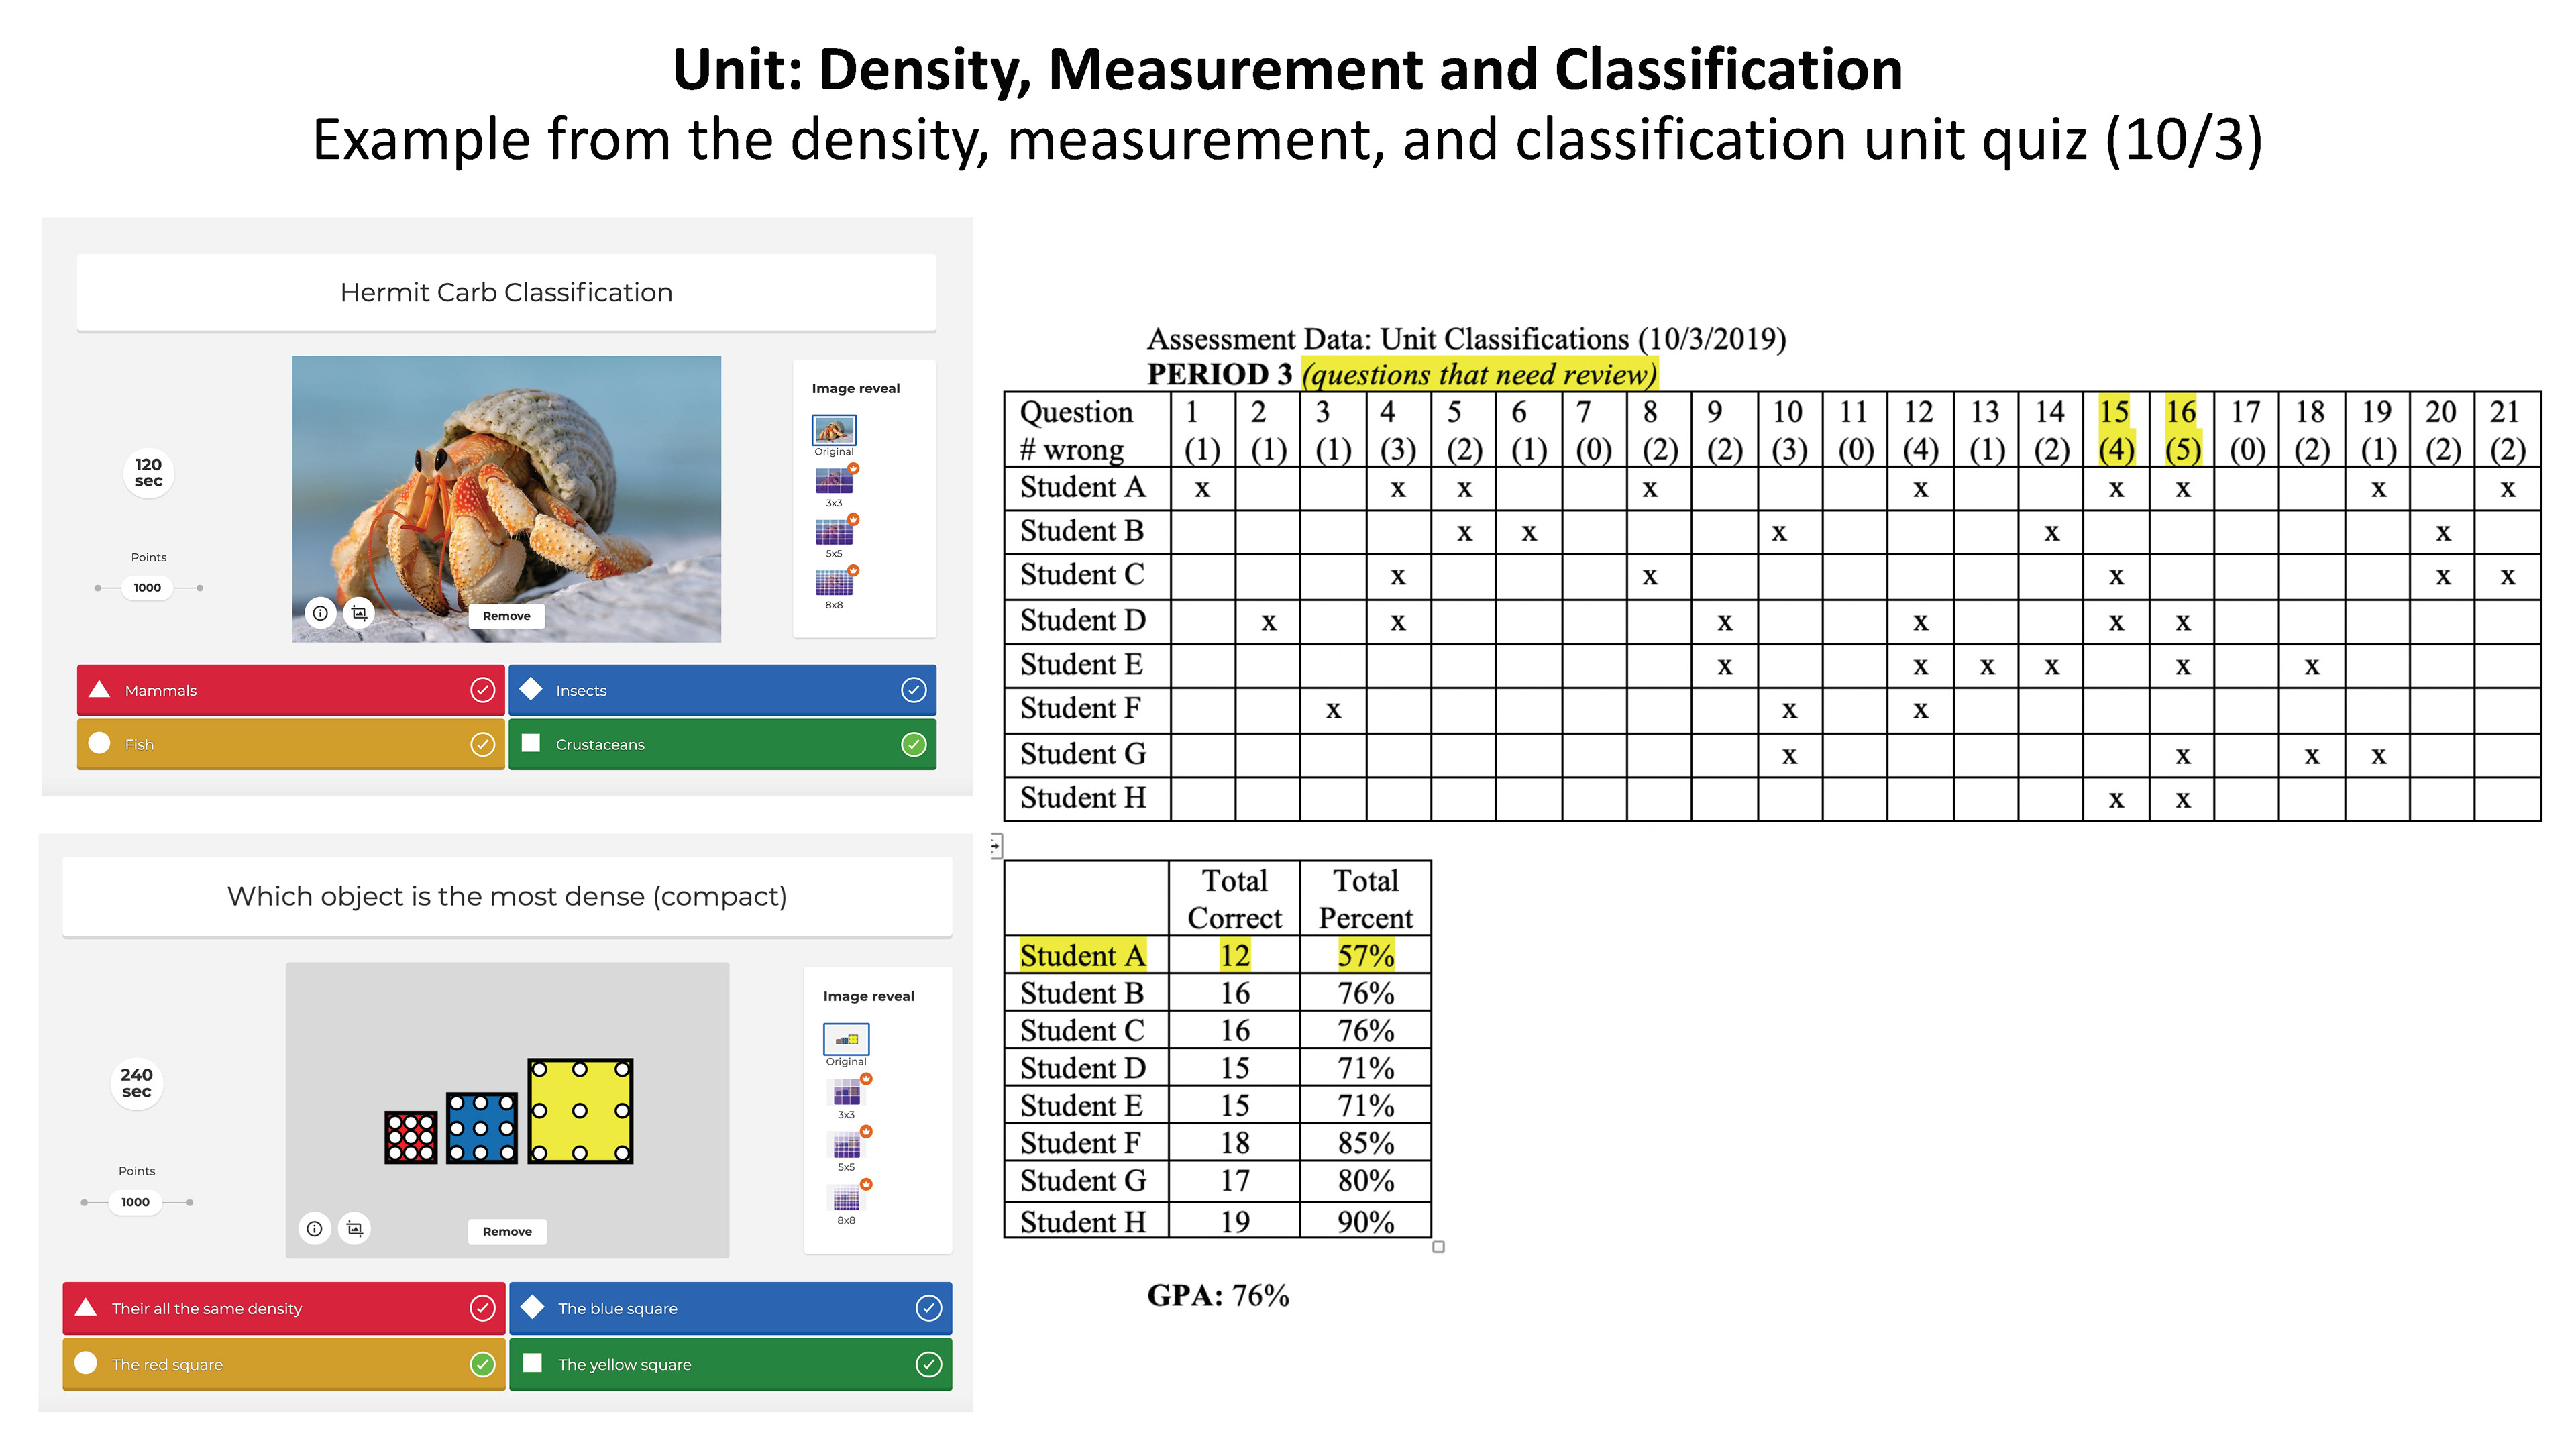Image resolution: width=2576 pixels, height=1449 pixels.
Task: Toggle the correct checkmark on the Crustaceans answer
Action: pyautogui.click(x=914, y=744)
